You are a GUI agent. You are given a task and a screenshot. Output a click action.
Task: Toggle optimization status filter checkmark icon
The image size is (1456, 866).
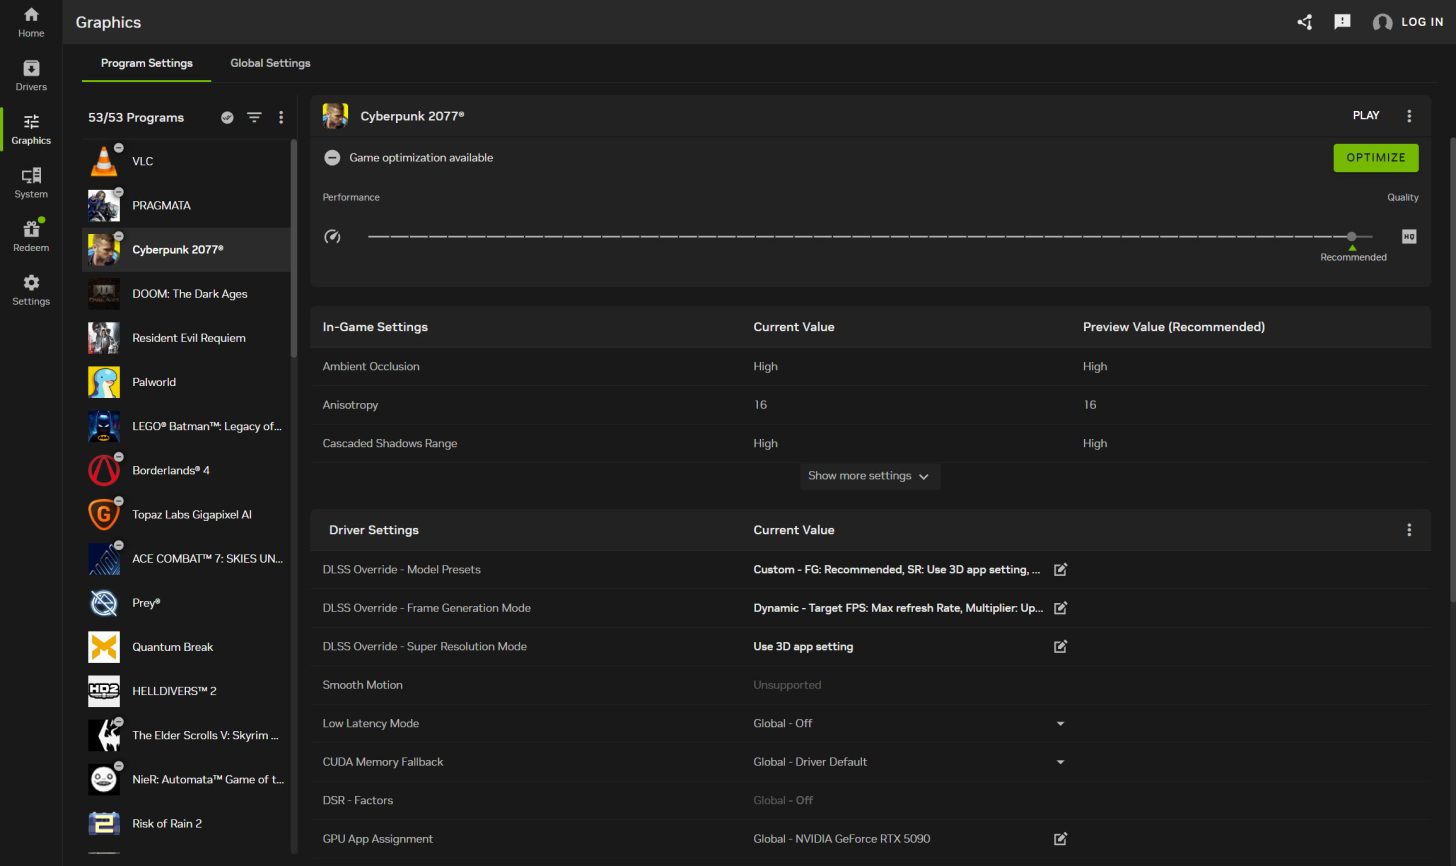[227, 117]
